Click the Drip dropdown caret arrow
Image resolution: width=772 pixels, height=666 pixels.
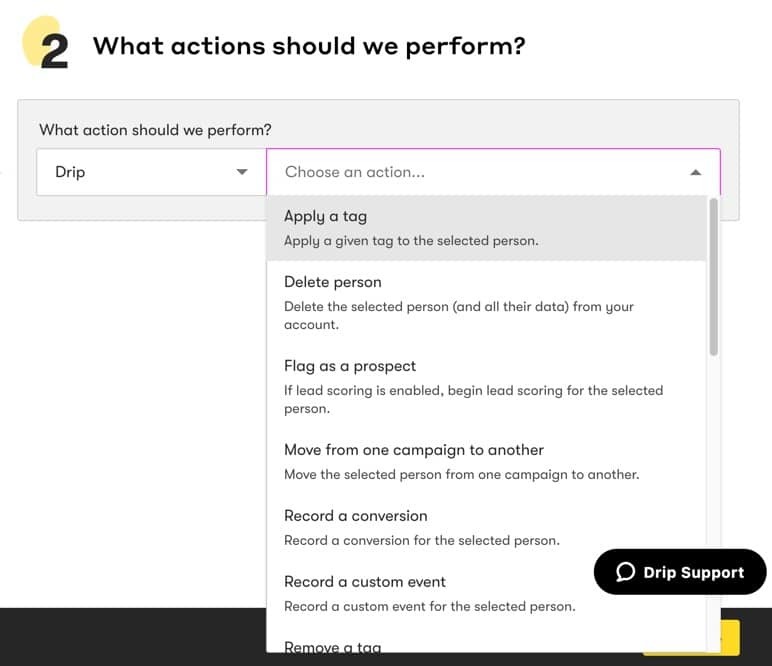[242, 172]
